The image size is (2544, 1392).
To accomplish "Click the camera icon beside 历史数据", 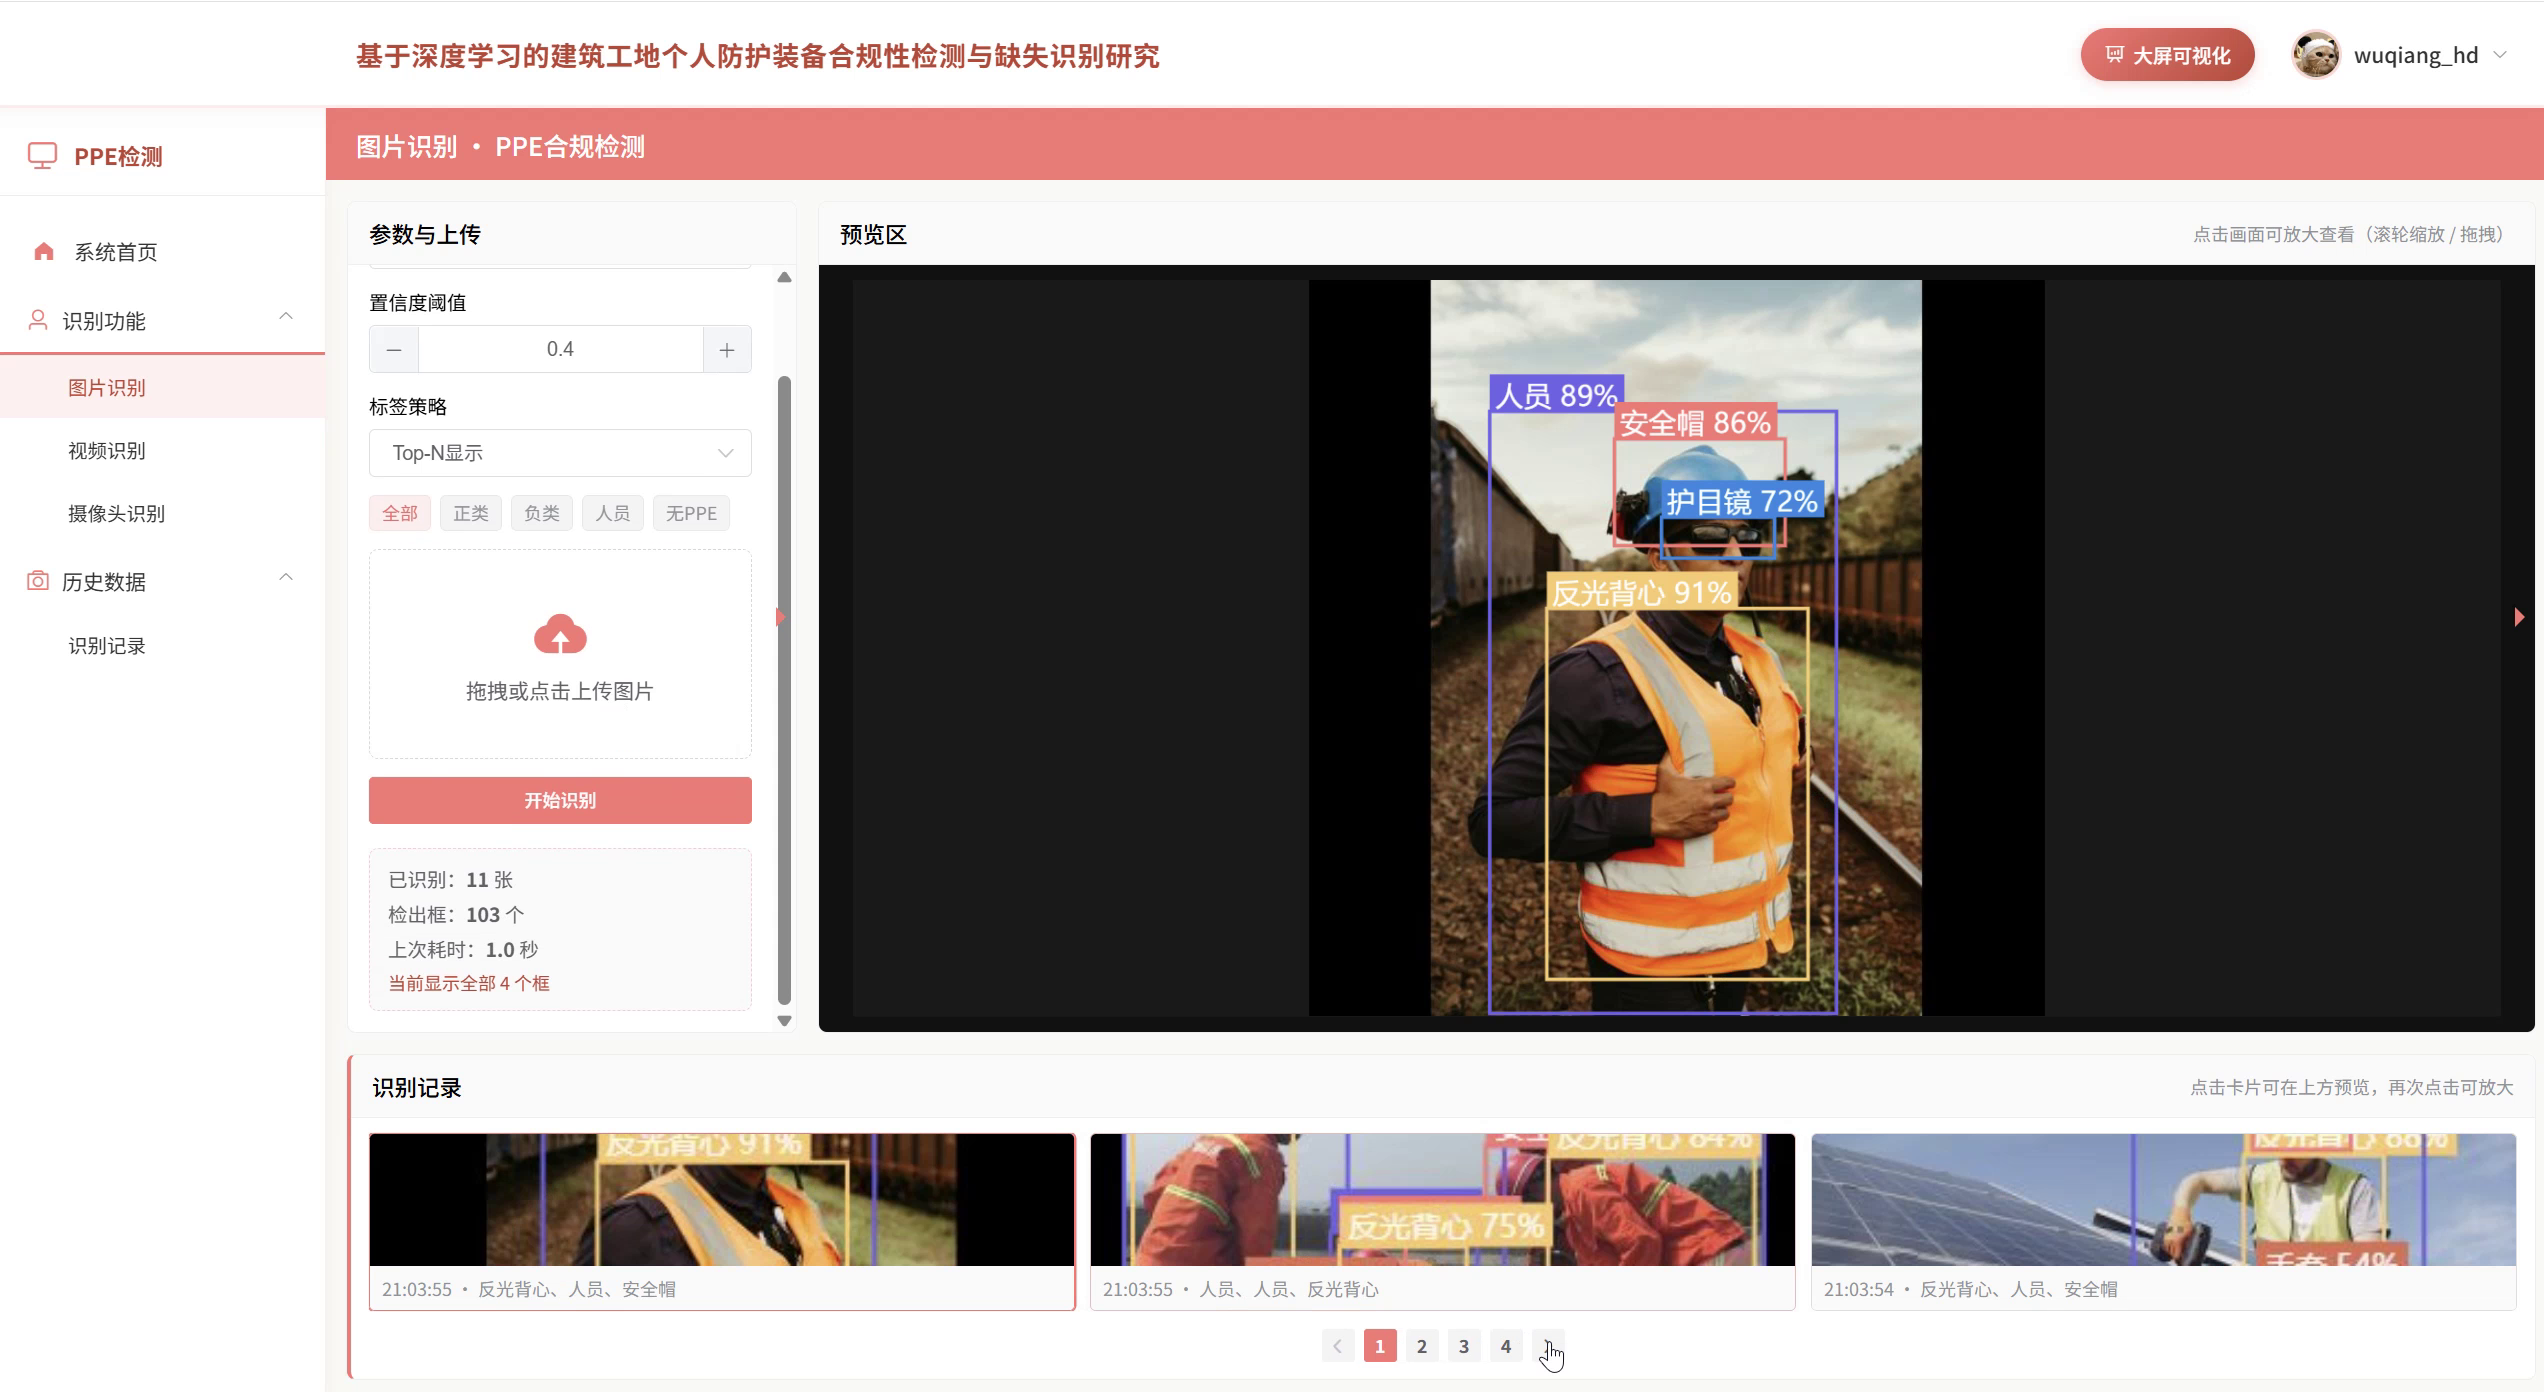I will (x=38, y=581).
